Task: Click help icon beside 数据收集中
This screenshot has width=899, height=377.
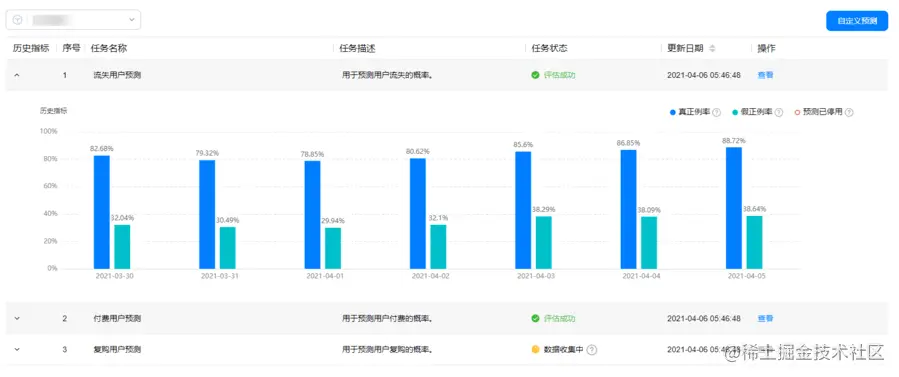Action: click(592, 349)
